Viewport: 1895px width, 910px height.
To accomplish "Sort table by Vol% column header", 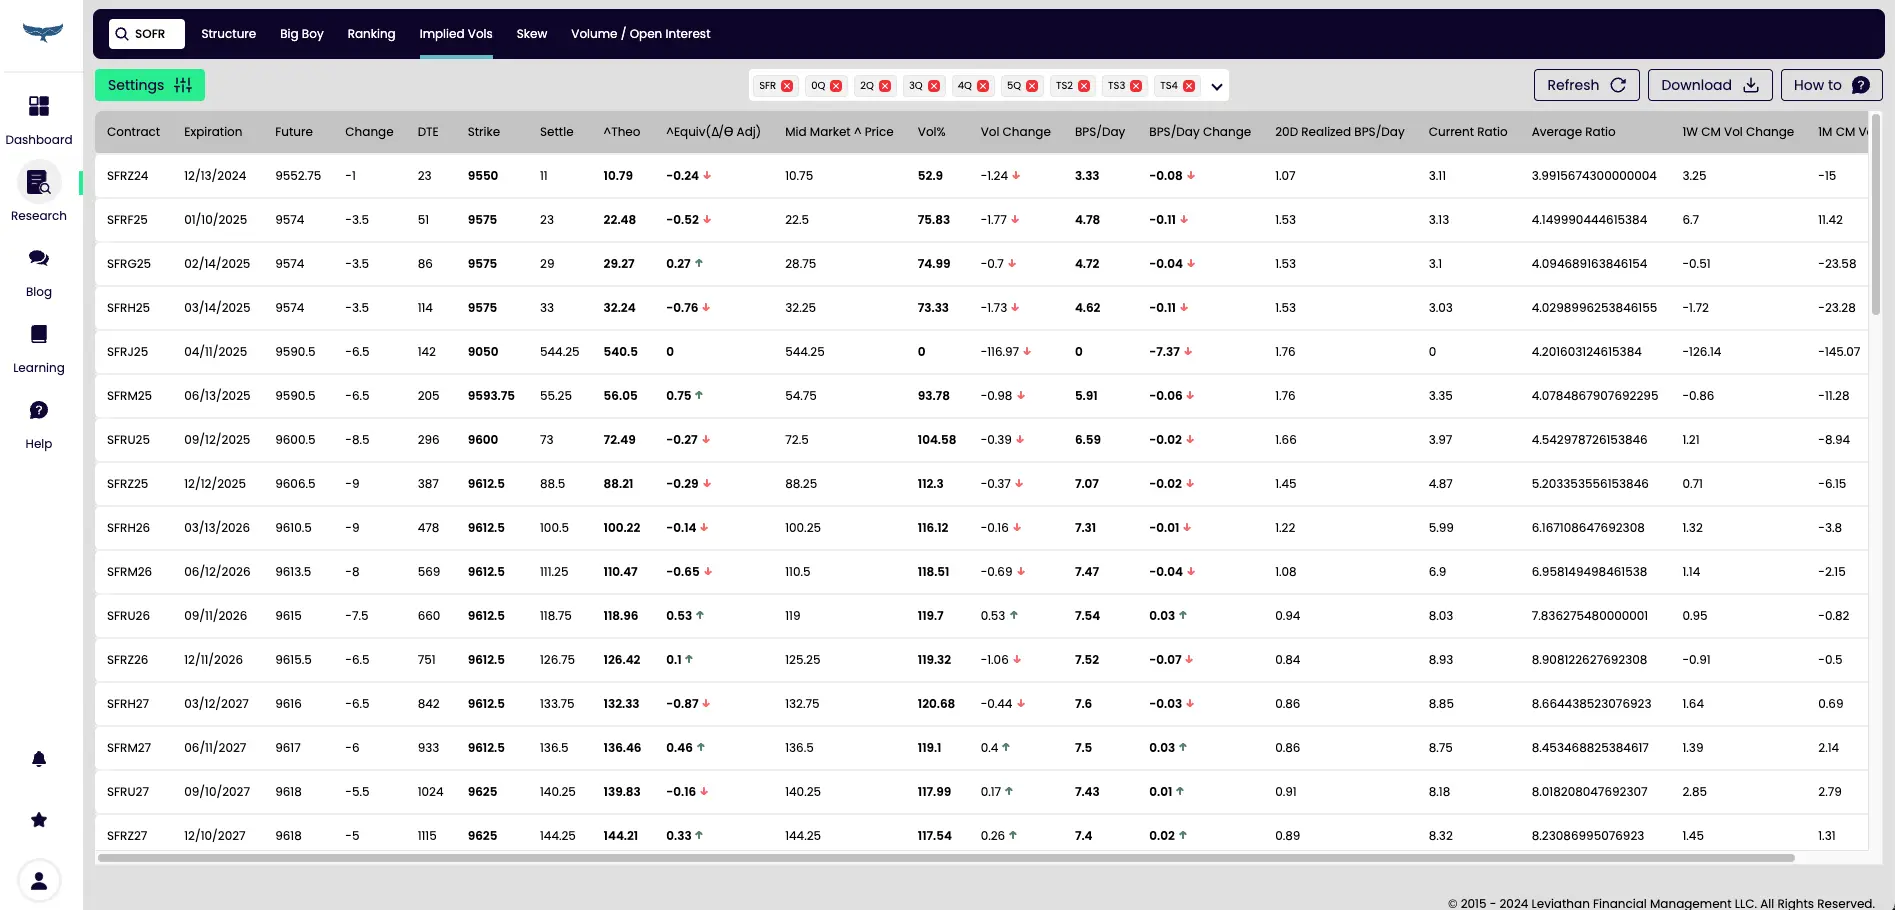I will [x=931, y=132].
